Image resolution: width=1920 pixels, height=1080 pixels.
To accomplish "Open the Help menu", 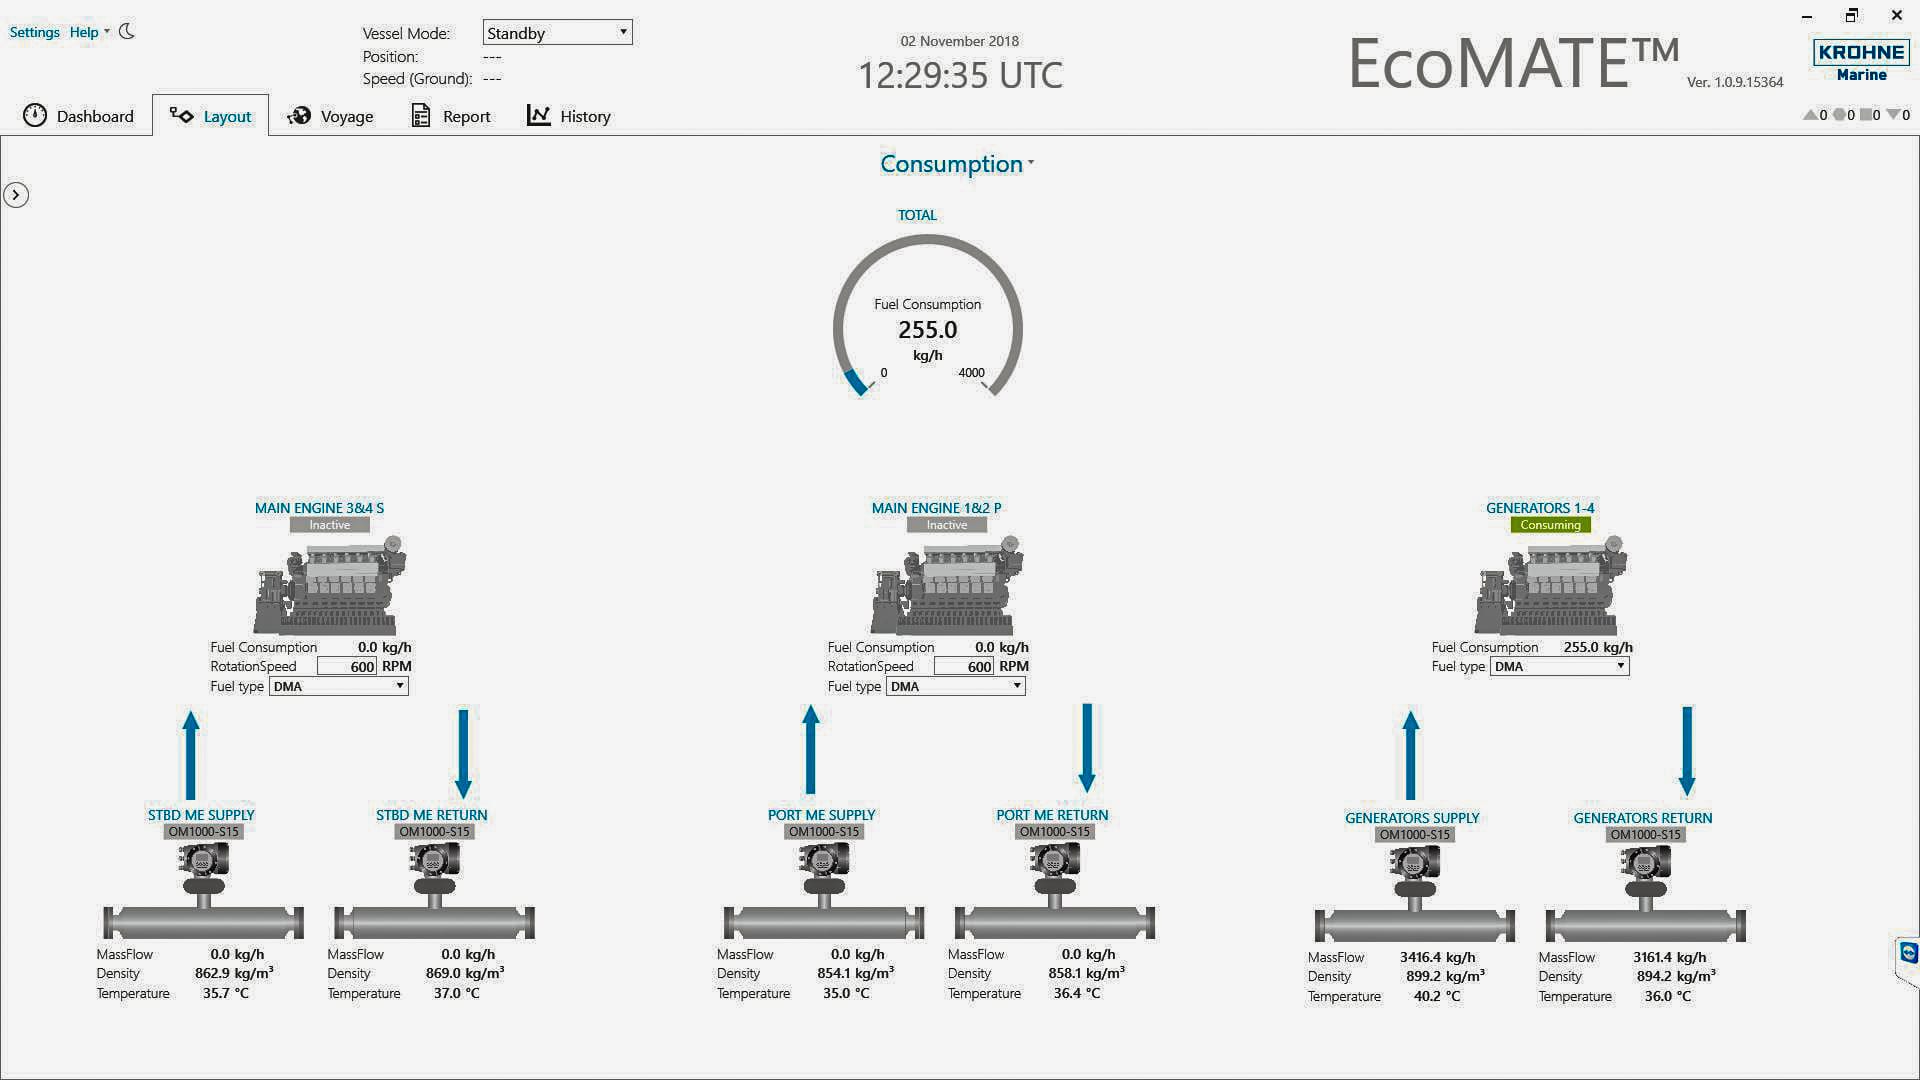I will (84, 31).
